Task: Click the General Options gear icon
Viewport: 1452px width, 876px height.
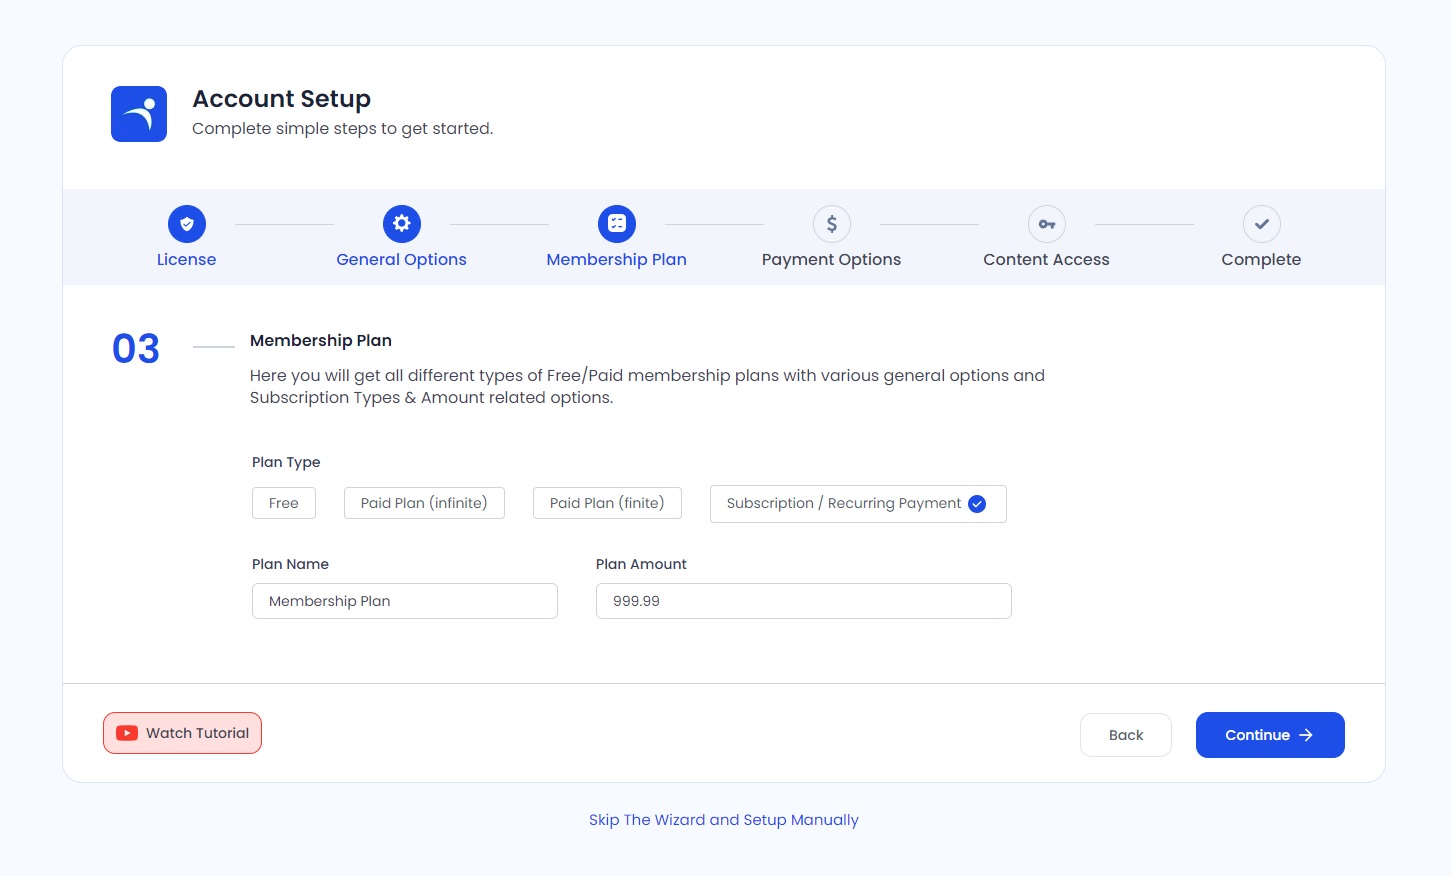Action: tap(402, 224)
